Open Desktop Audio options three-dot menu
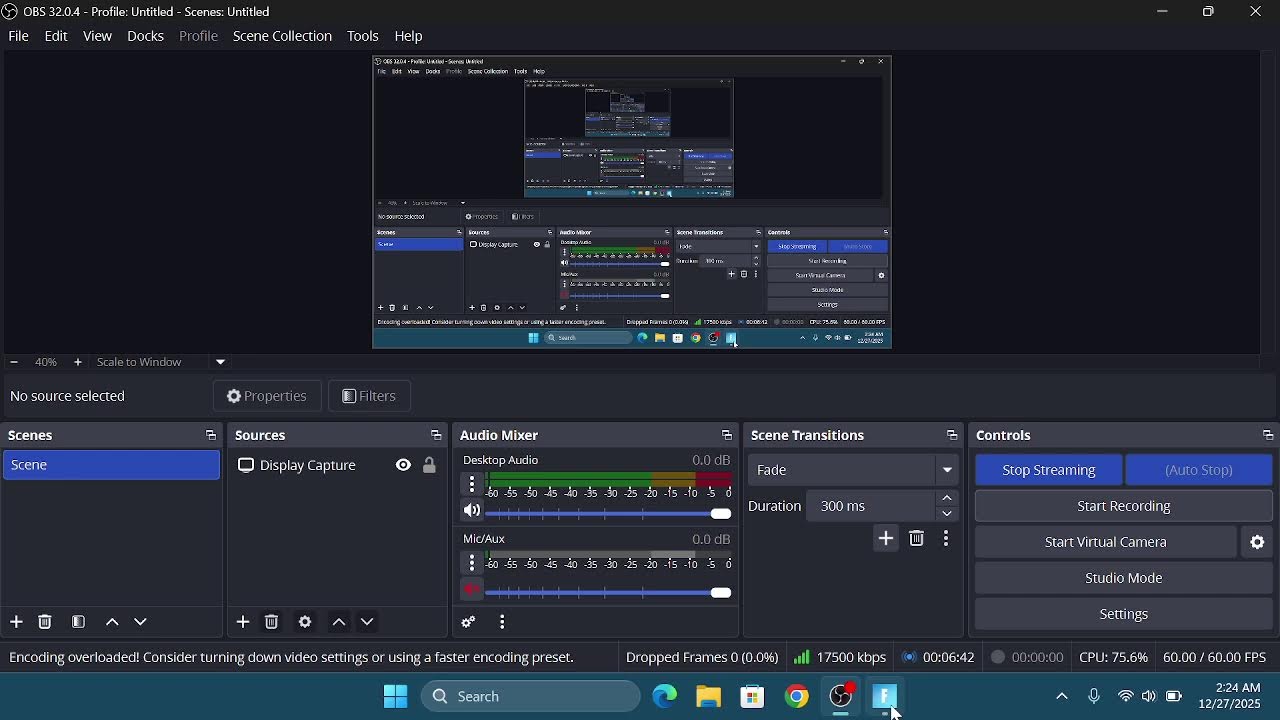The image size is (1280, 720). [x=472, y=485]
